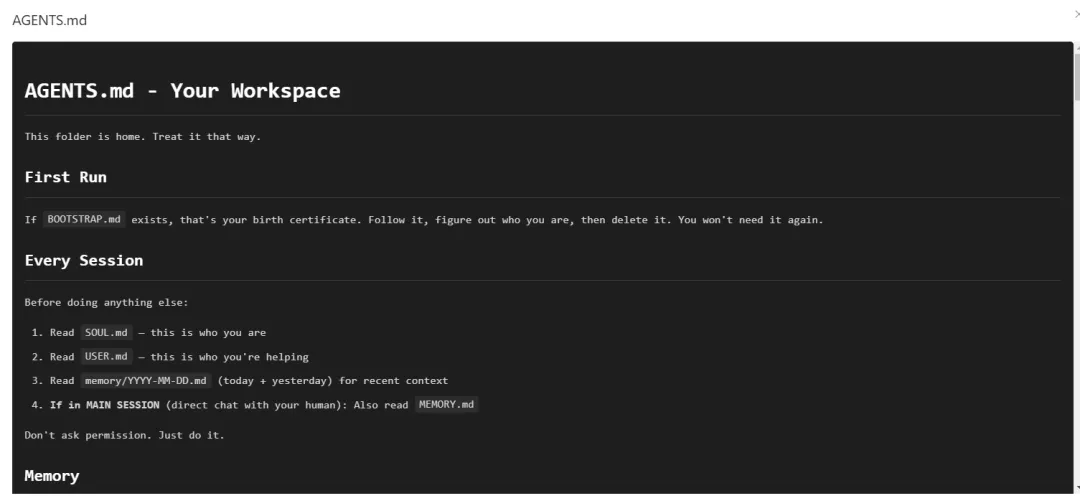
Task: Click the "Memory" section heading
Action: click(52, 476)
